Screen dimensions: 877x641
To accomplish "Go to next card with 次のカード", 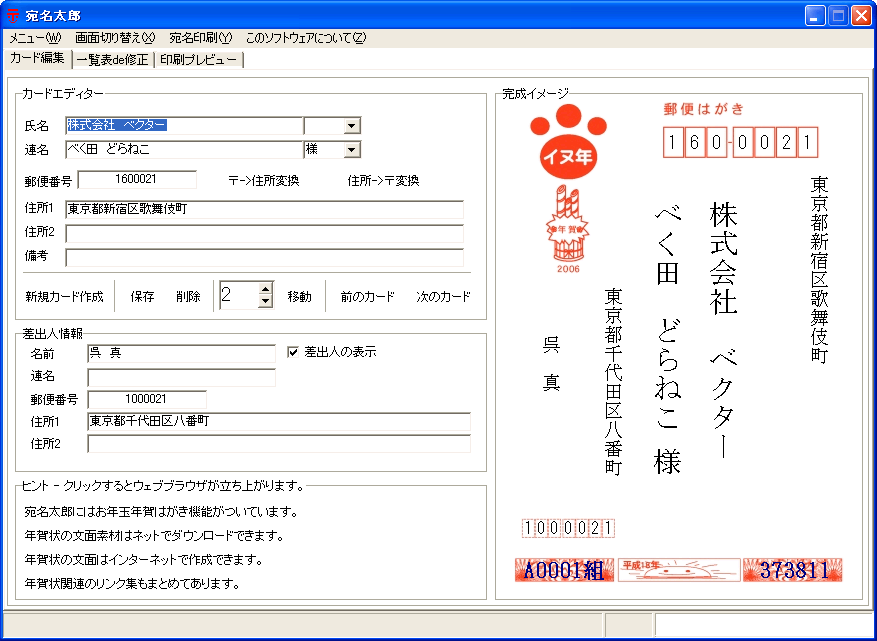I will 443,296.
